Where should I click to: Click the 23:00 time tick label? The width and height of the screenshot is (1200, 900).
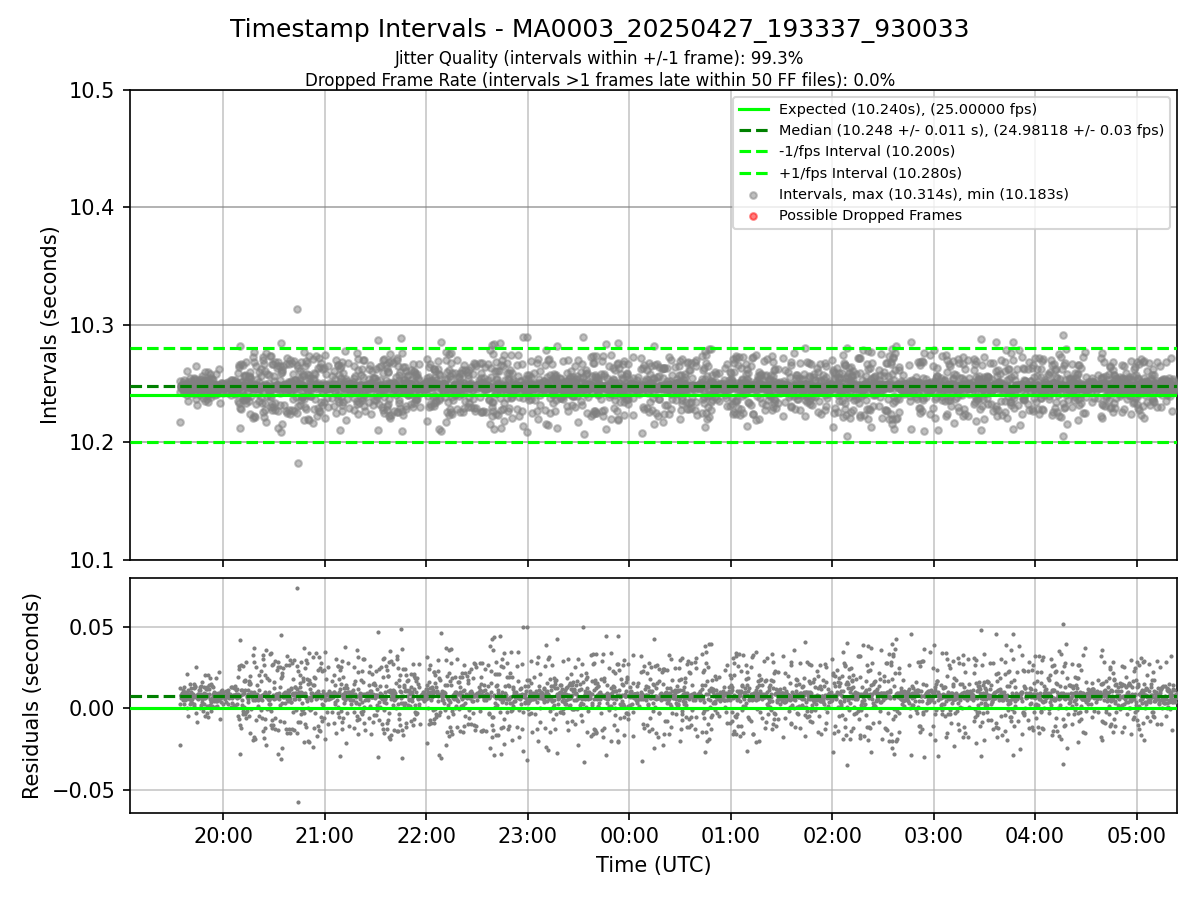coord(527,835)
